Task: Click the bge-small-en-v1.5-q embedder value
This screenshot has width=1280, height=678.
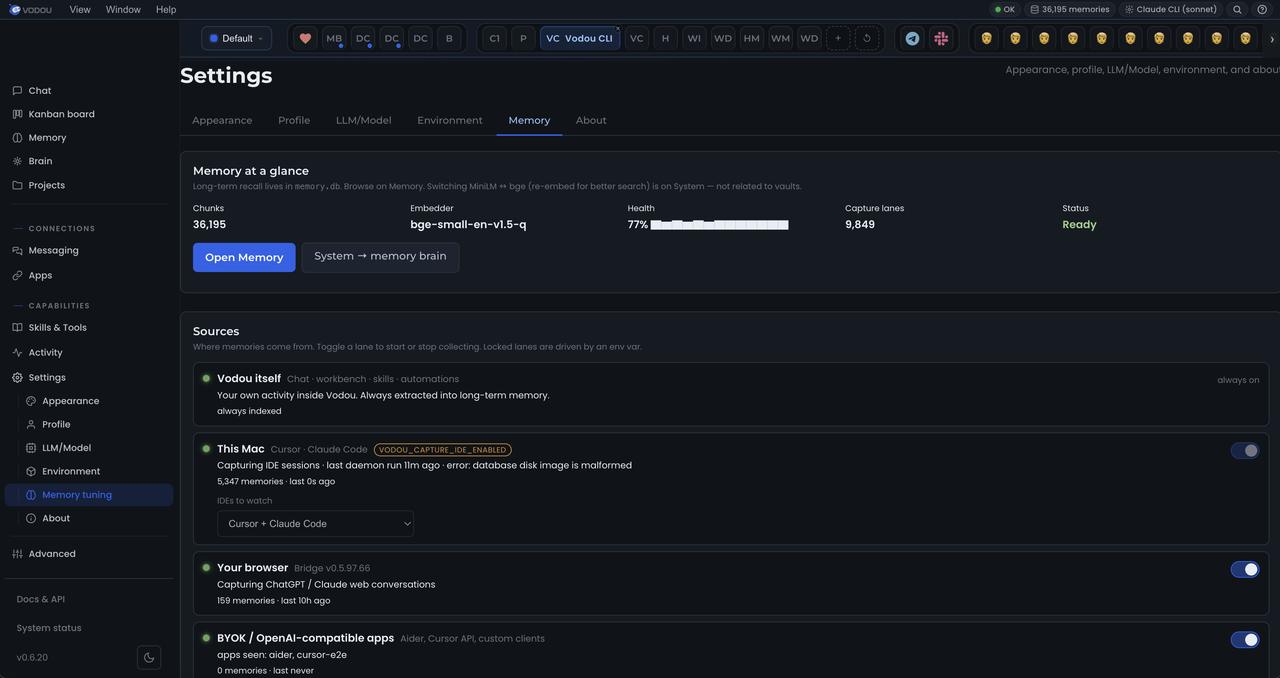Action: 468,225
